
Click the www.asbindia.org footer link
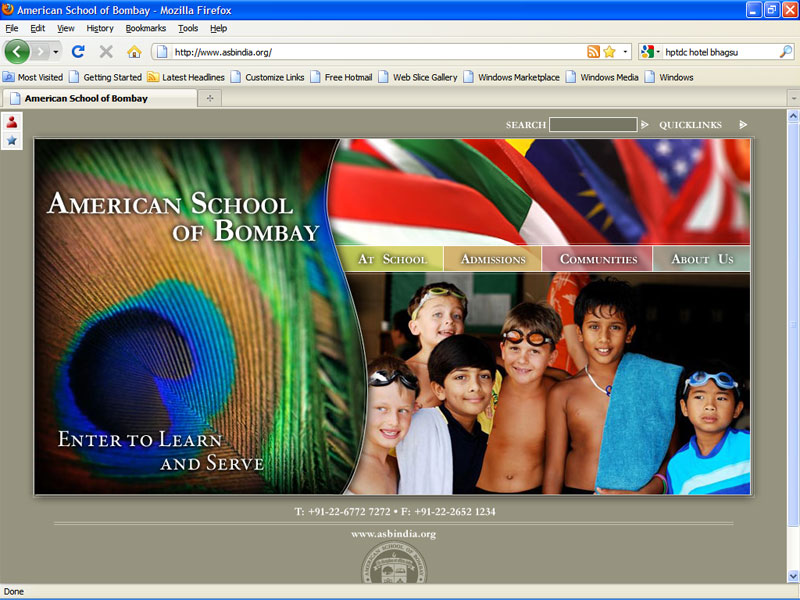393,534
